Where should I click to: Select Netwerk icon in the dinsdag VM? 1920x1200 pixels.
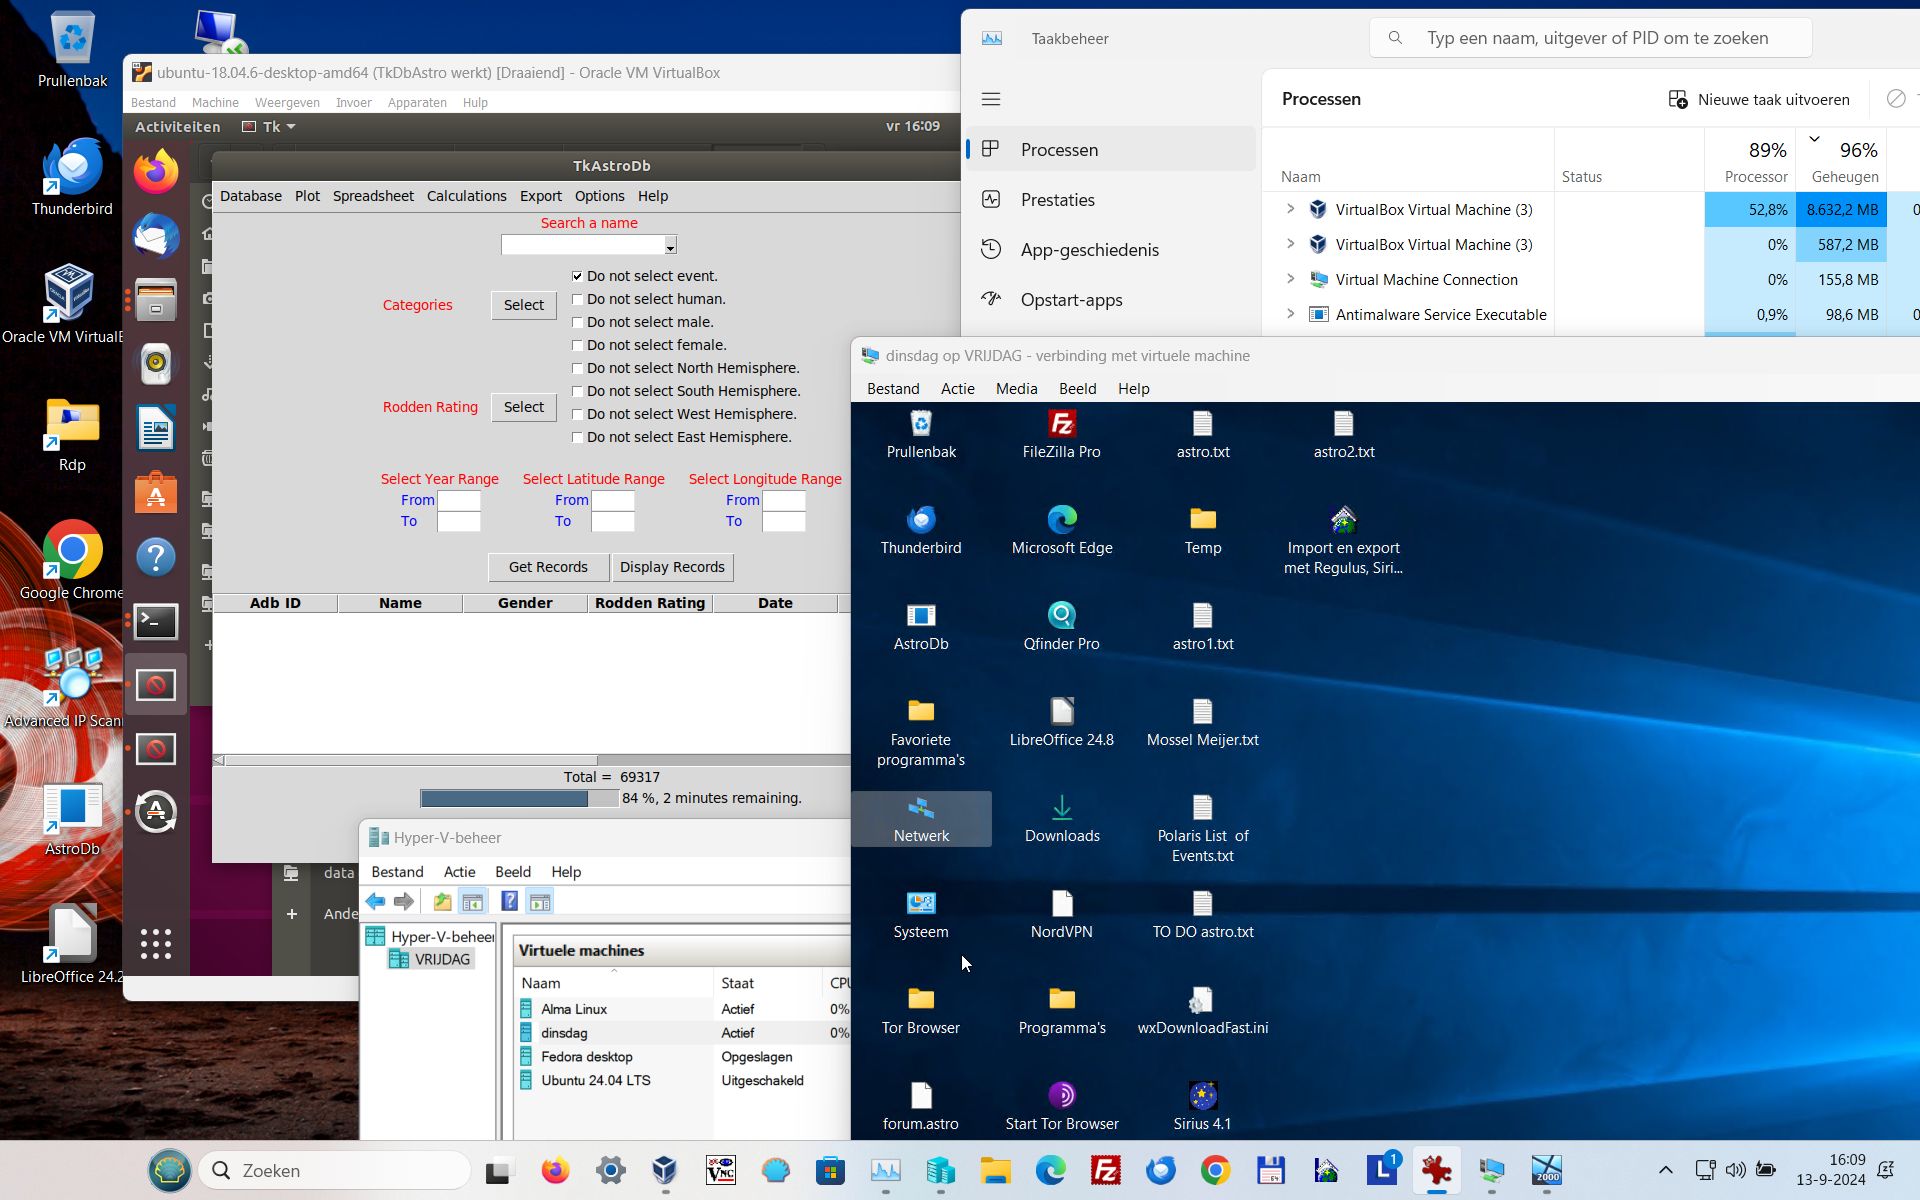click(921, 819)
